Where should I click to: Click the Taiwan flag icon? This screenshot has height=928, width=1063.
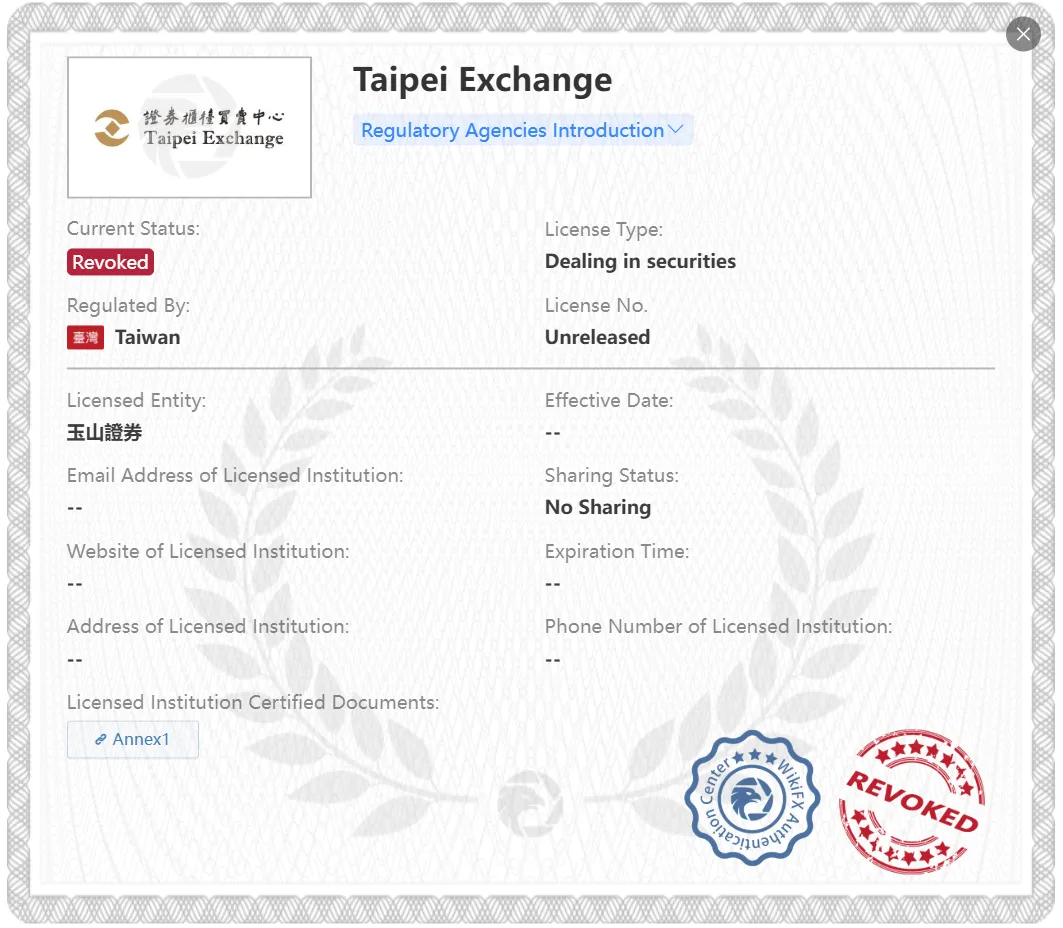click(85, 338)
